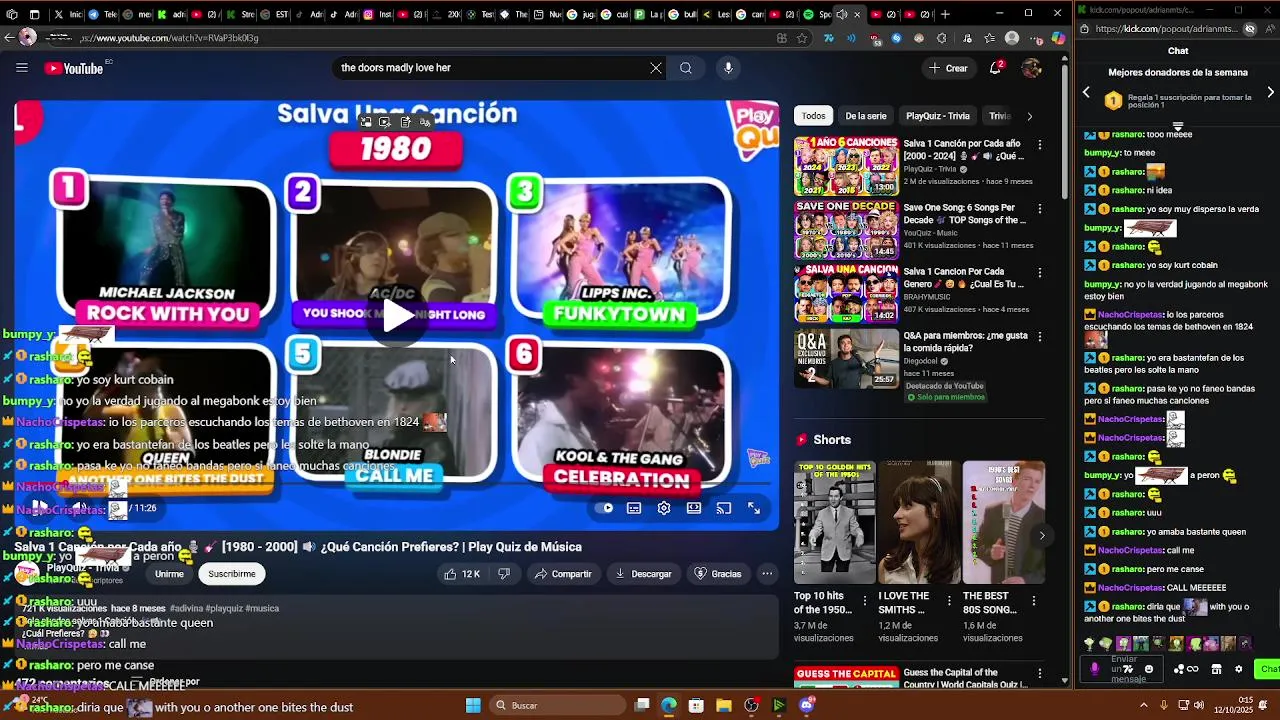Viewport: 1280px width, 720px height.
Task: Dislike the video
Action: tap(504, 574)
